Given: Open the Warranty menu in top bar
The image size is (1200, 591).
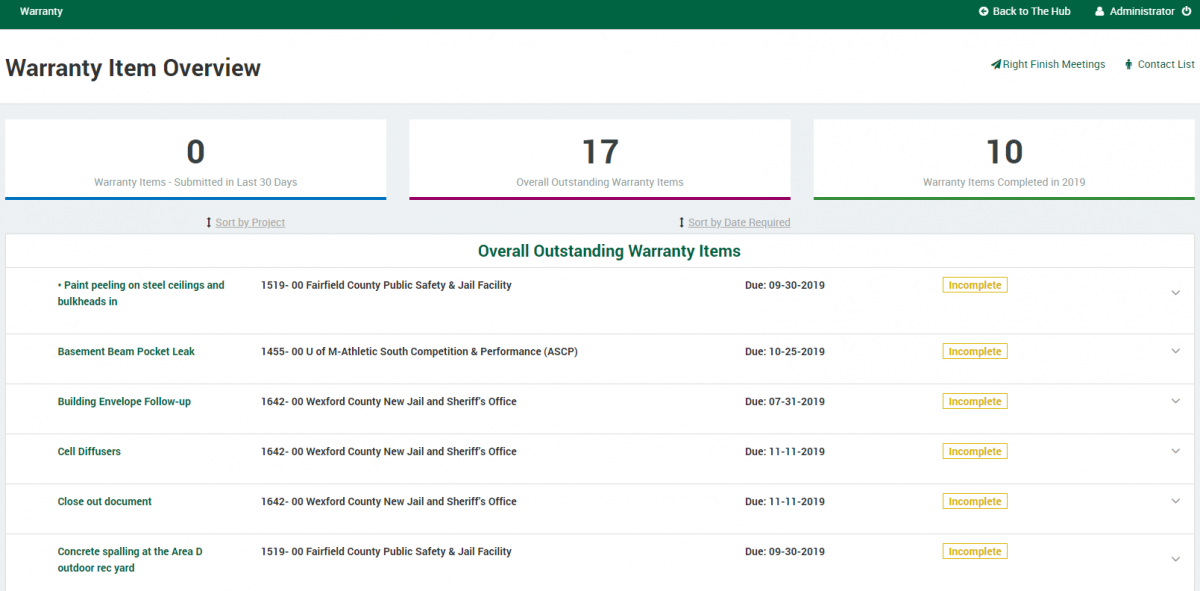Looking at the screenshot, I should tap(41, 11).
